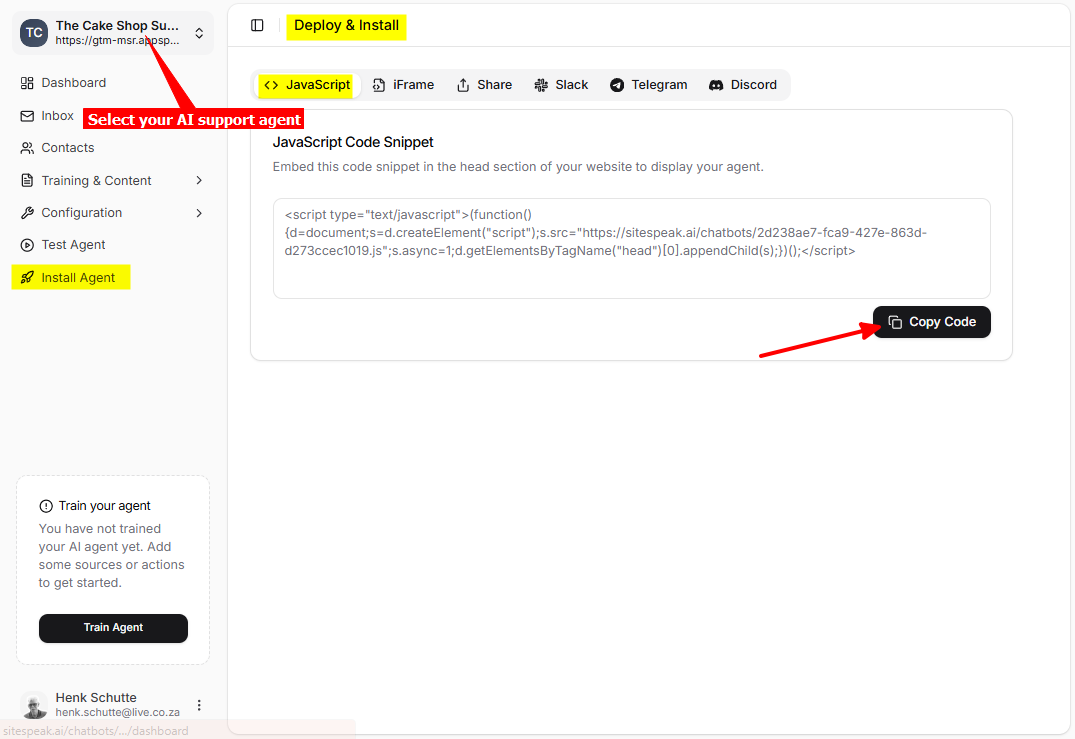Click the Share upload icon

[463, 85]
